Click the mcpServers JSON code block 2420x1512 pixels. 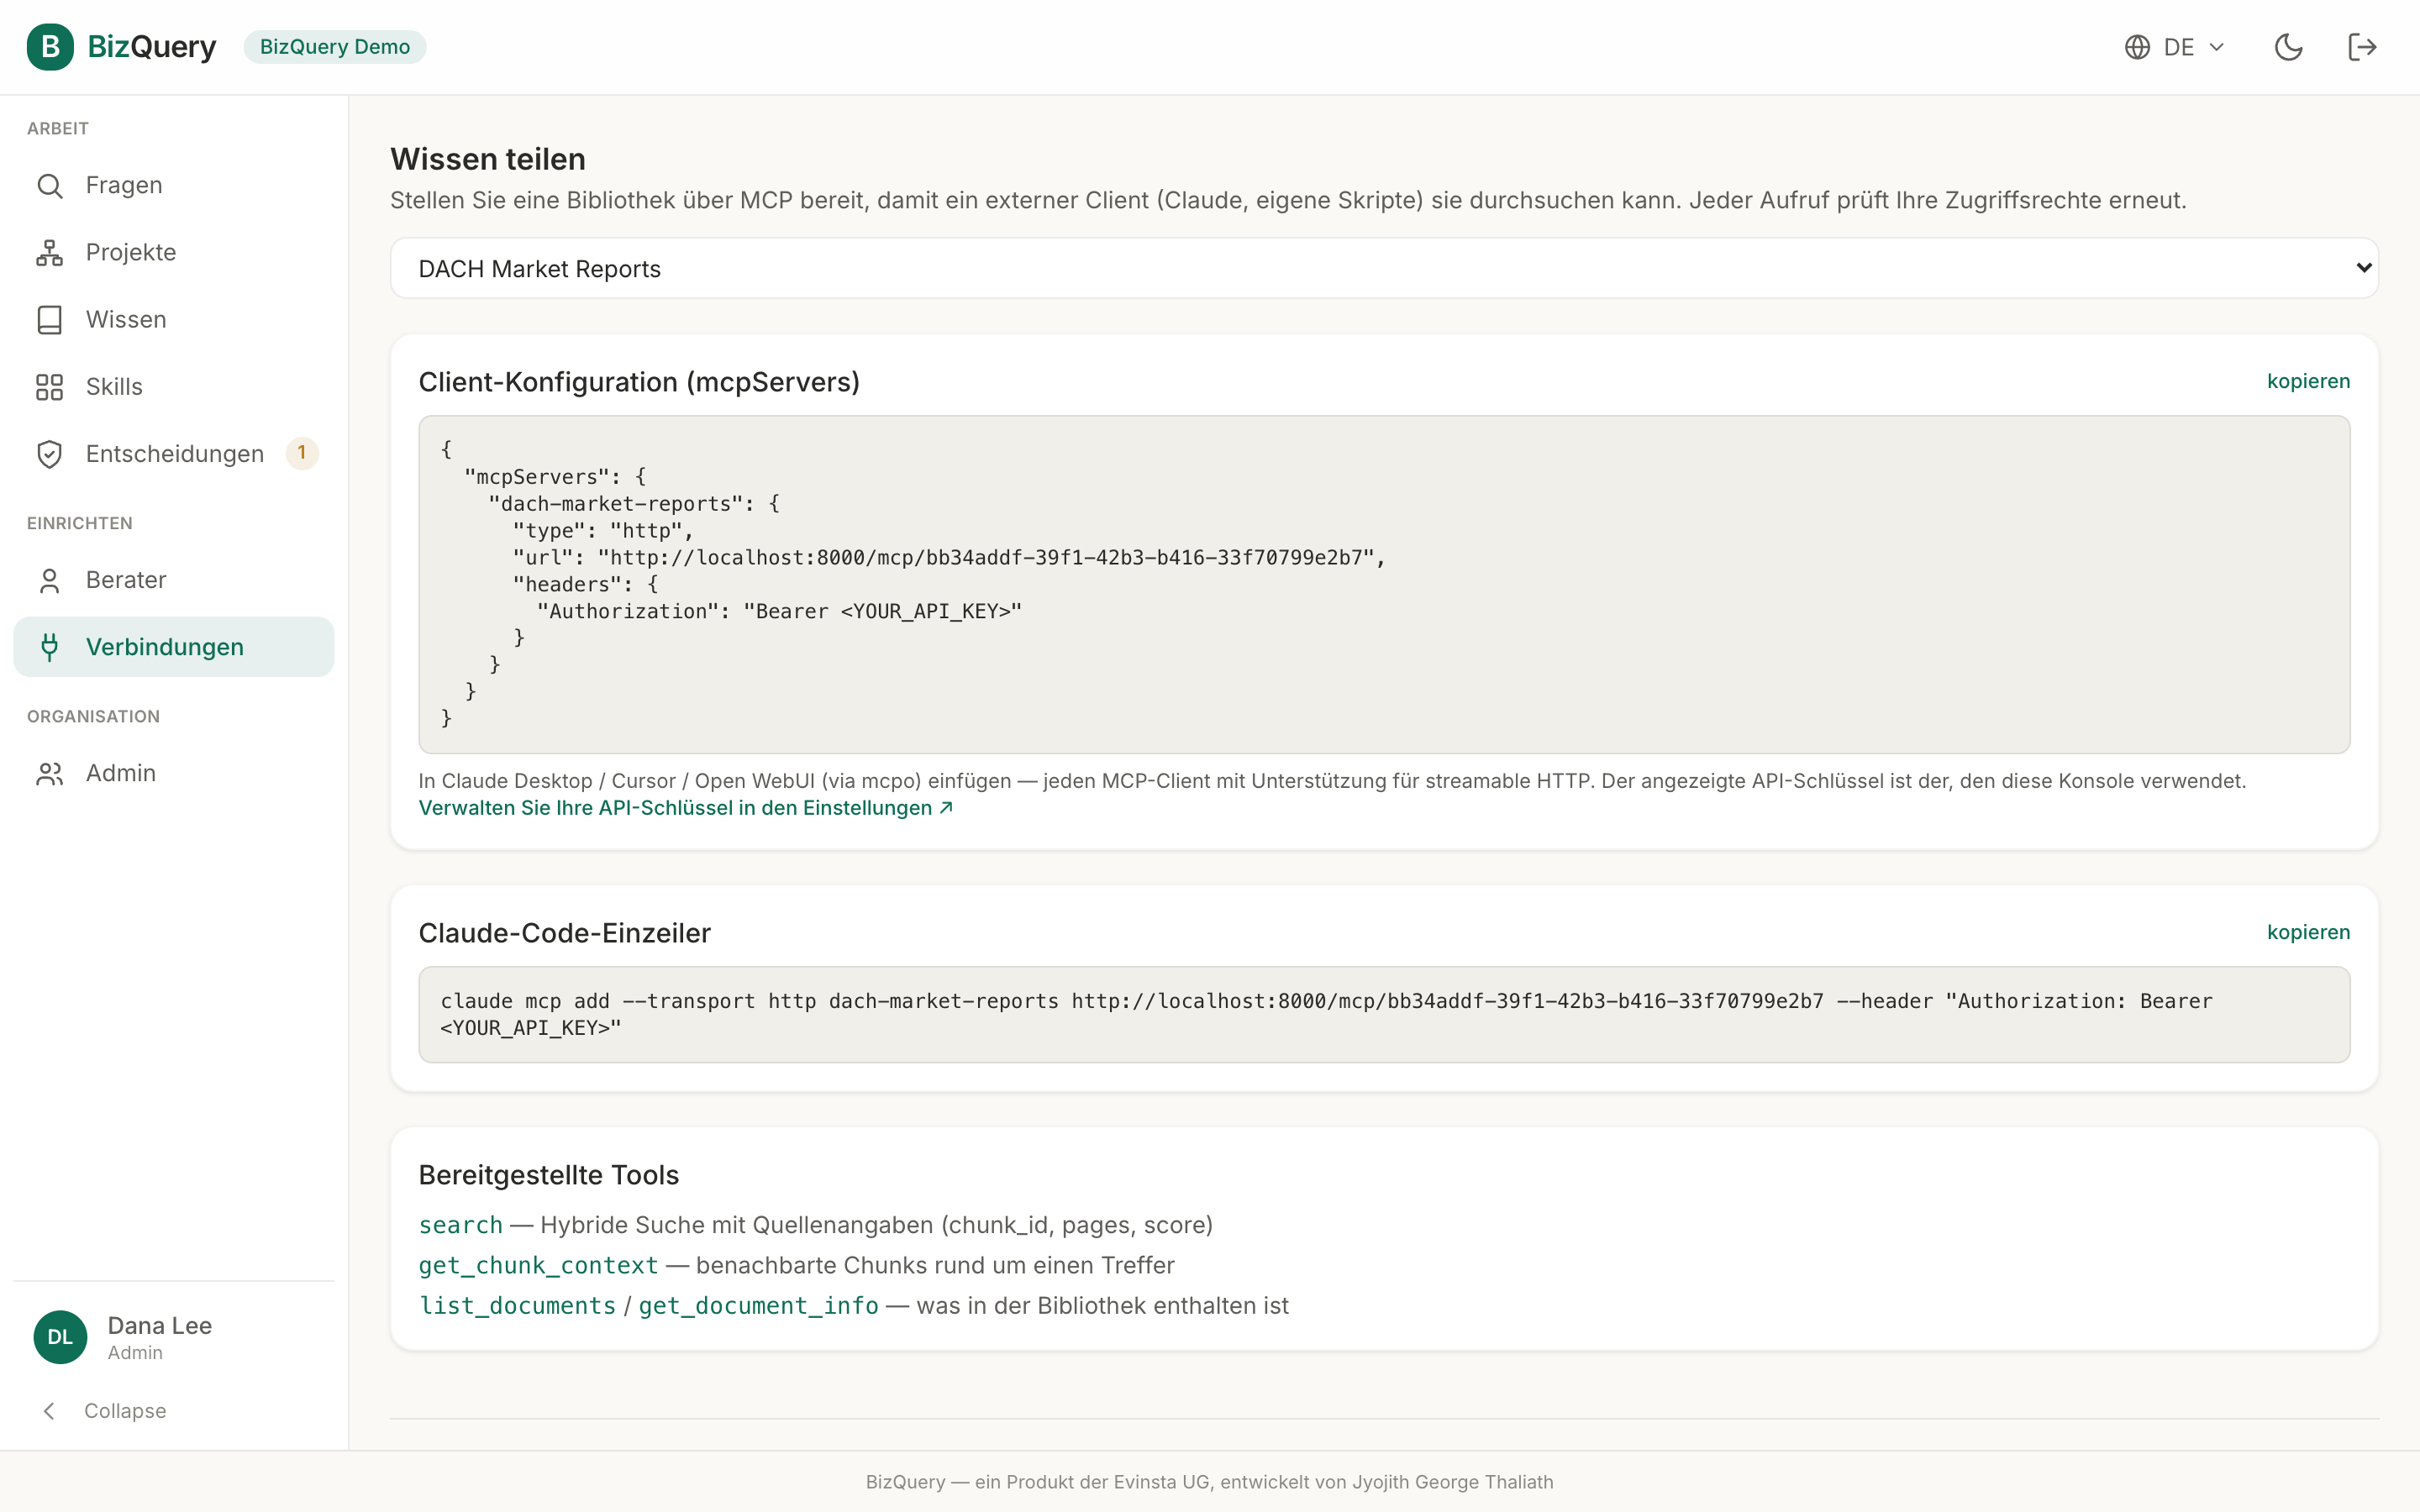1384,585
